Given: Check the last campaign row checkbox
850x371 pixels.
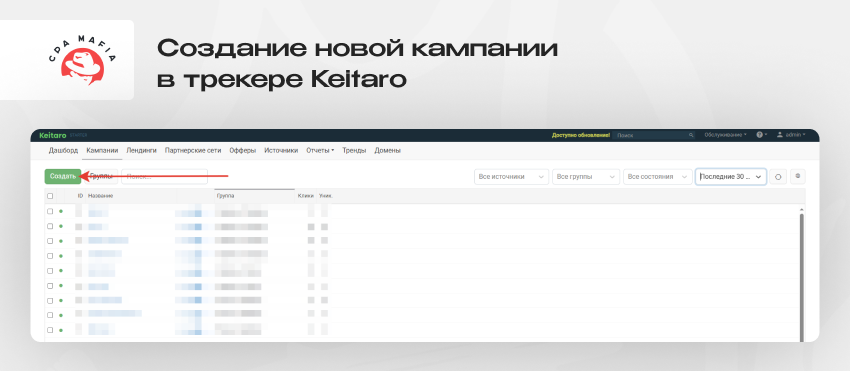Looking at the screenshot, I should pos(50,330).
